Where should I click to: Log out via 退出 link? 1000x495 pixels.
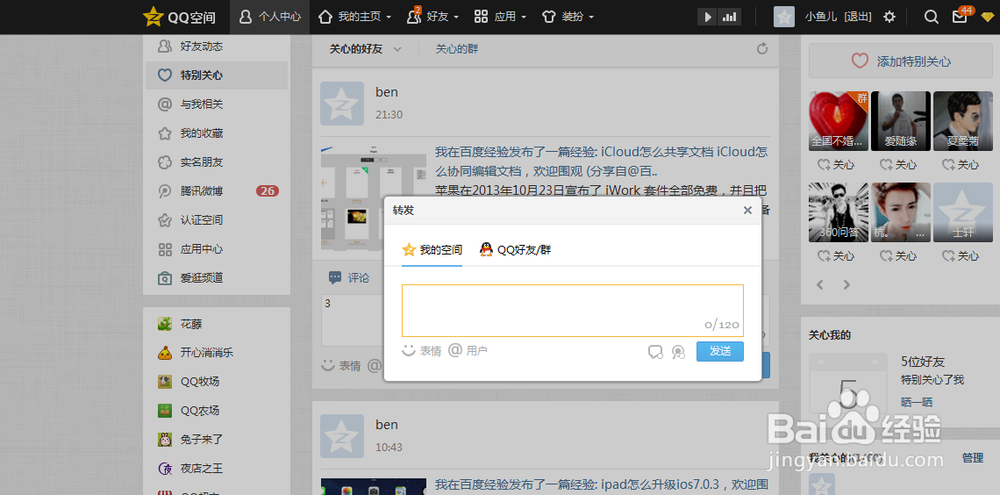(x=858, y=17)
